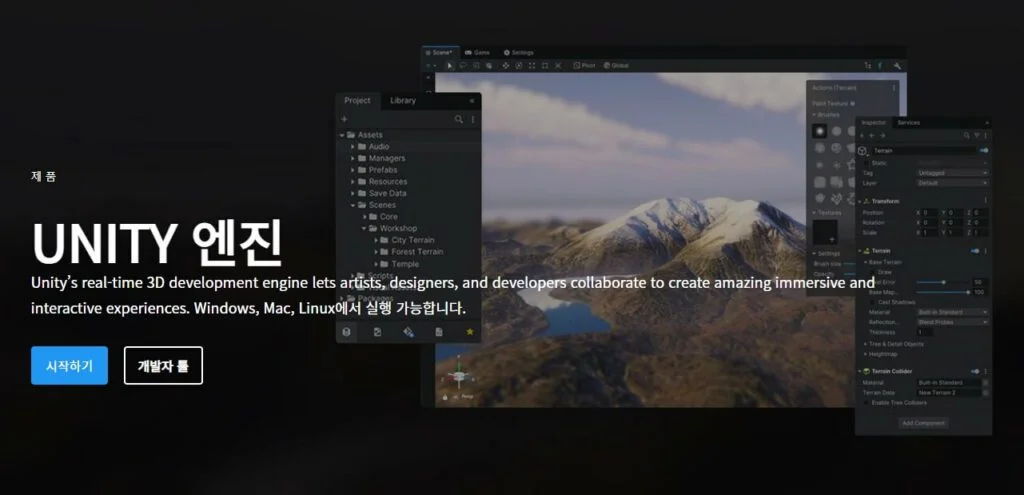
Task: Select the arrow cursor tool in the Scene toolbar
Action: (x=450, y=65)
